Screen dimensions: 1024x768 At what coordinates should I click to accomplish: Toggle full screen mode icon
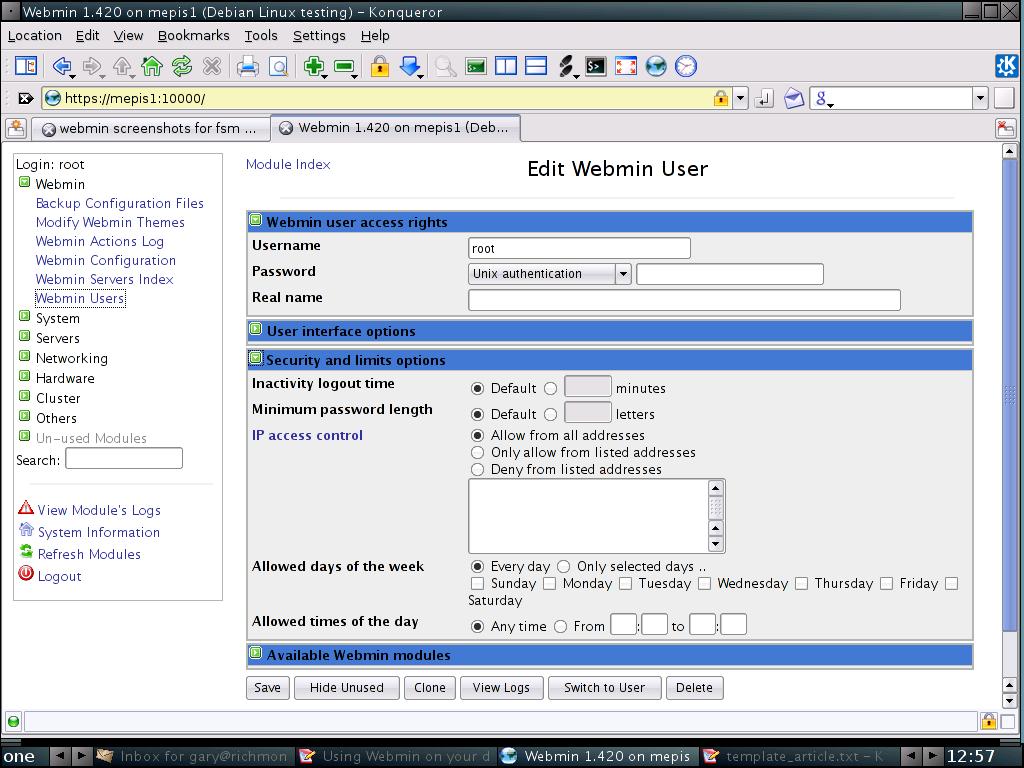(x=626, y=66)
